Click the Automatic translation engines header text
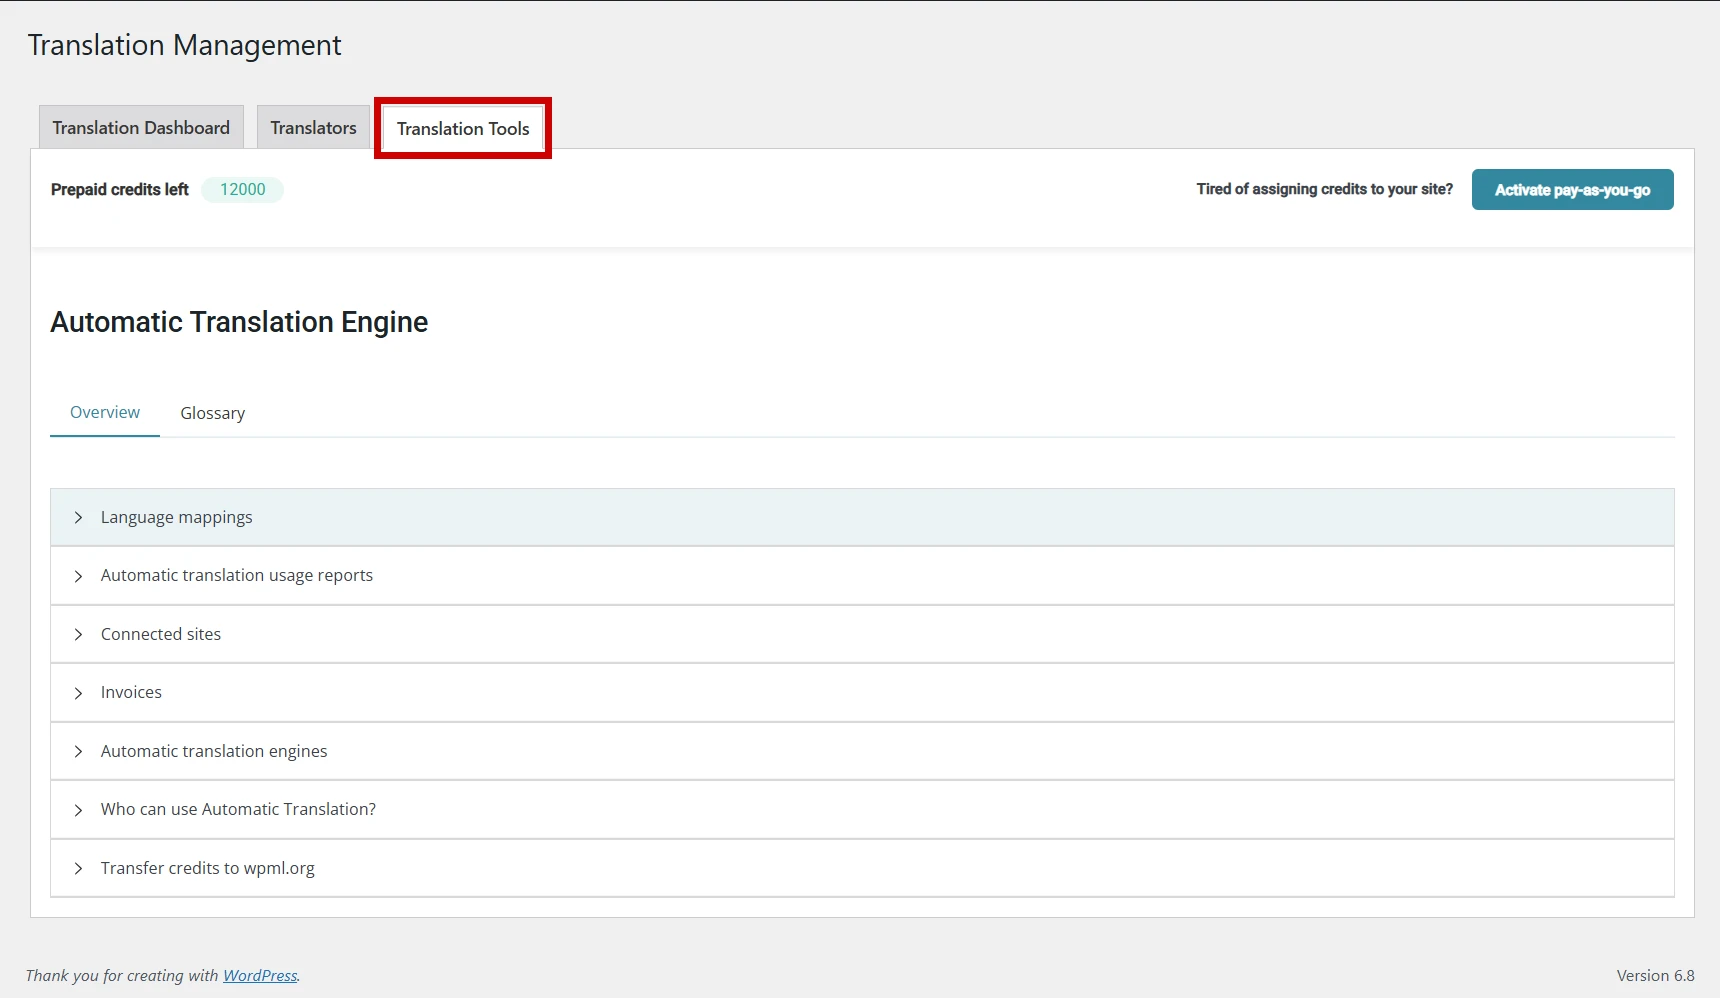 click(x=213, y=751)
